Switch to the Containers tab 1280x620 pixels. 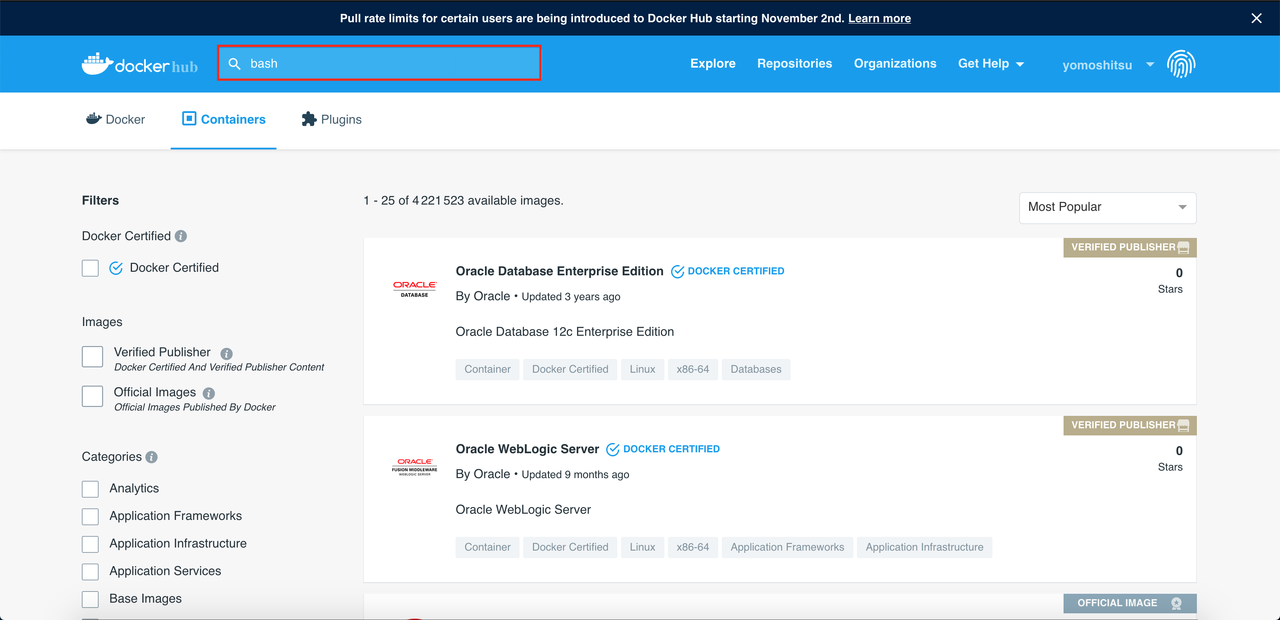[x=224, y=119]
